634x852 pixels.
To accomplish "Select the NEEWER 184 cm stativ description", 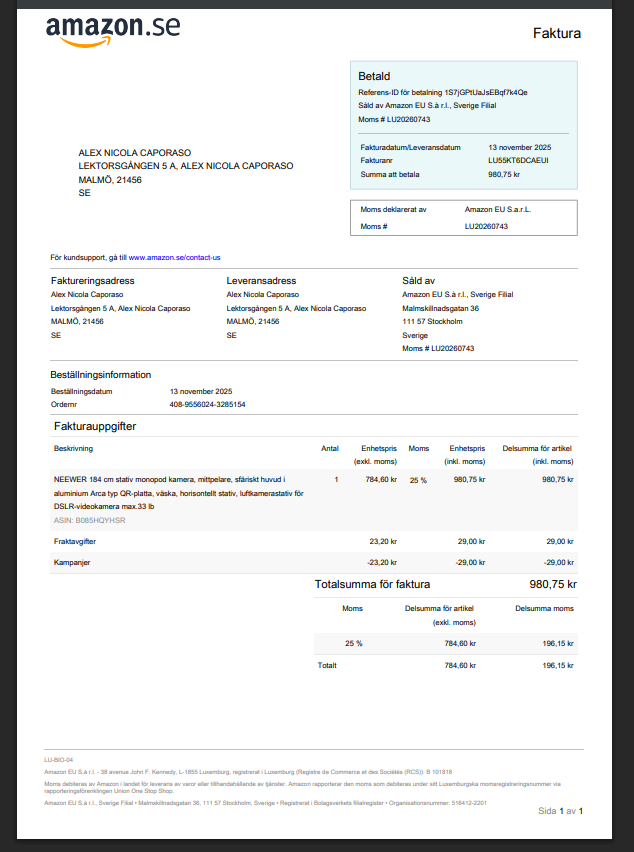I will pos(179,493).
